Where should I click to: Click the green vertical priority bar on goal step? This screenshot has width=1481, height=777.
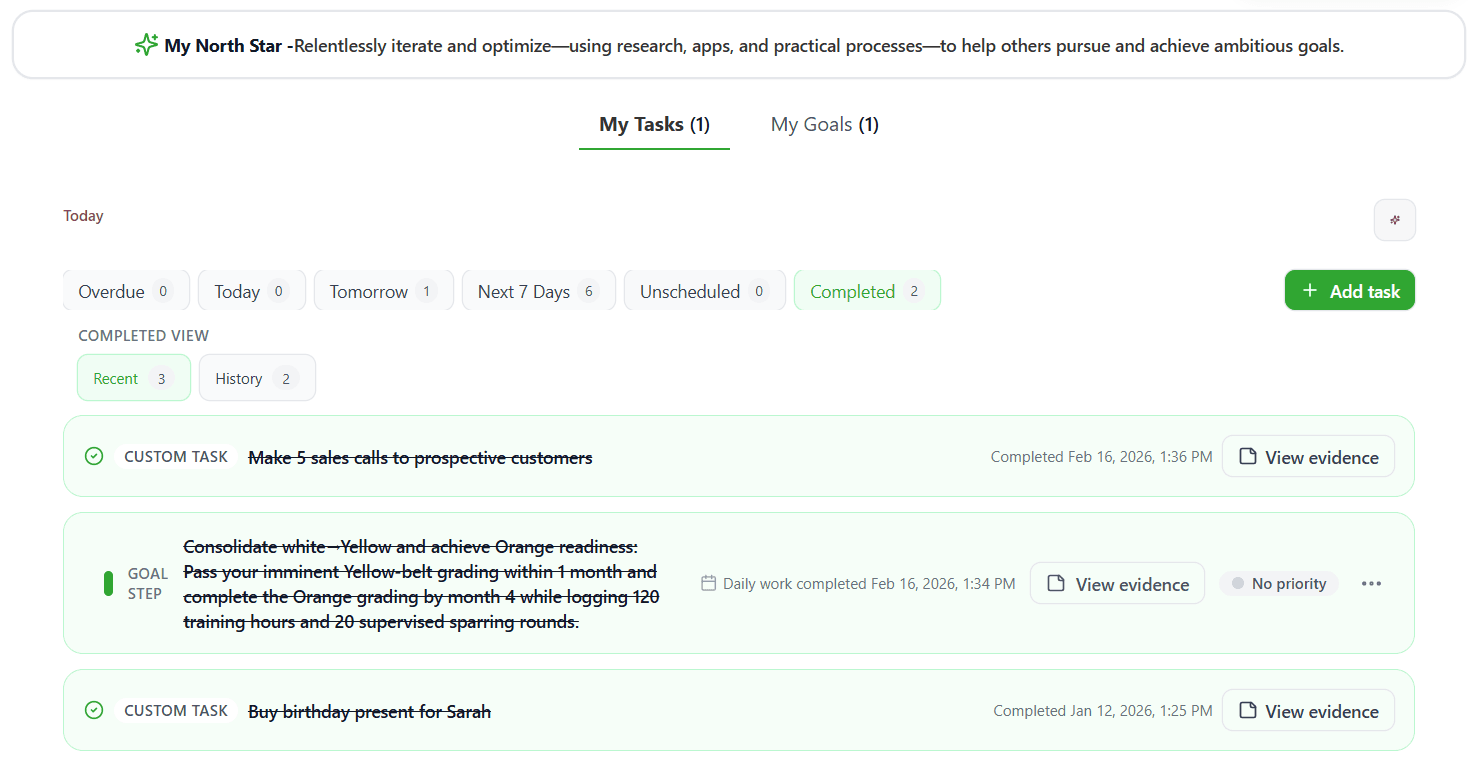tap(108, 583)
